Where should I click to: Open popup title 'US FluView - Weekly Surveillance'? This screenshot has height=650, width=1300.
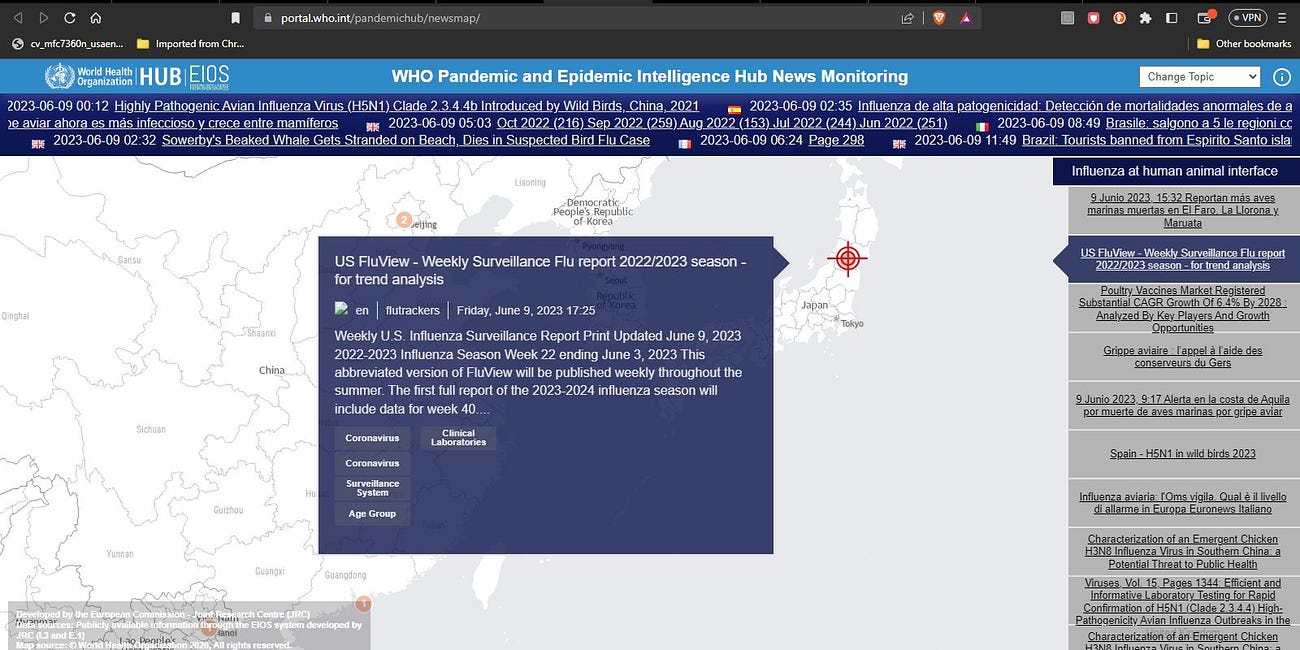tap(541, 270)
